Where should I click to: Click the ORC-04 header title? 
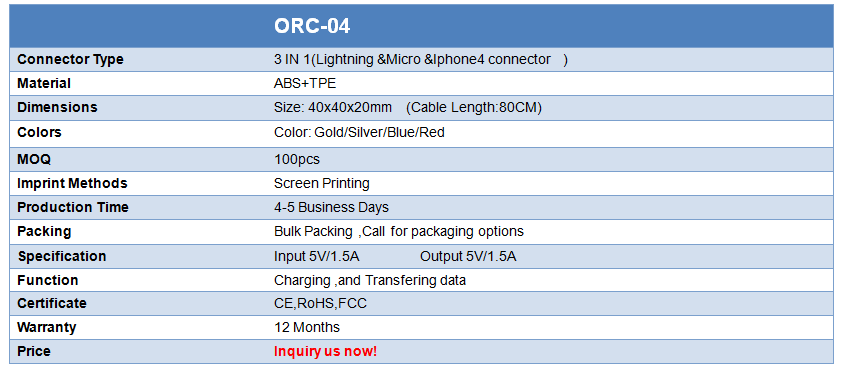point(312,26)
